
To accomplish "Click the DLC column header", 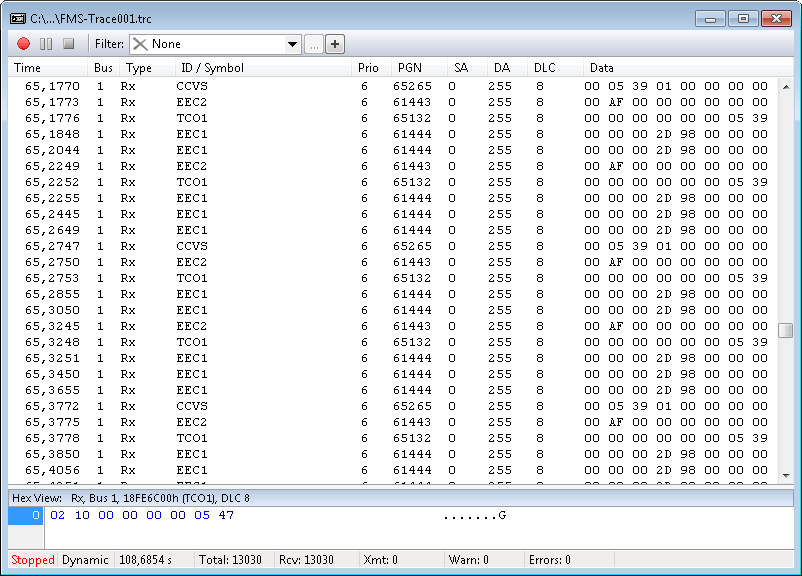I will coord(555,68).
